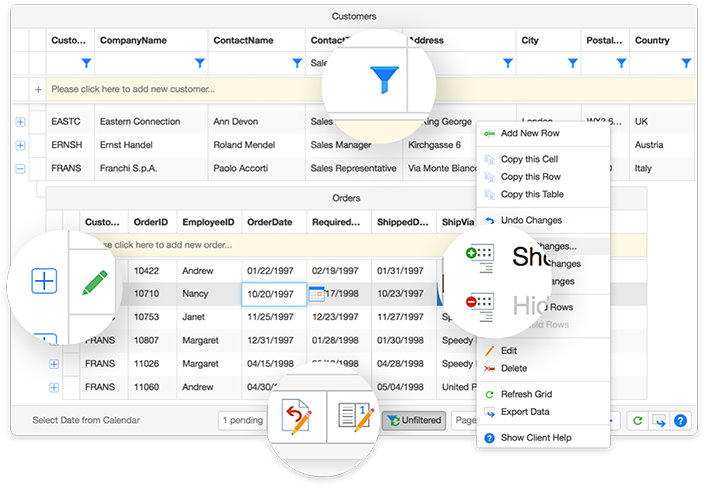The height and width of the screenshot is (486, 704).
Task: Click the green refresh icon in footer
Action: 637,421
